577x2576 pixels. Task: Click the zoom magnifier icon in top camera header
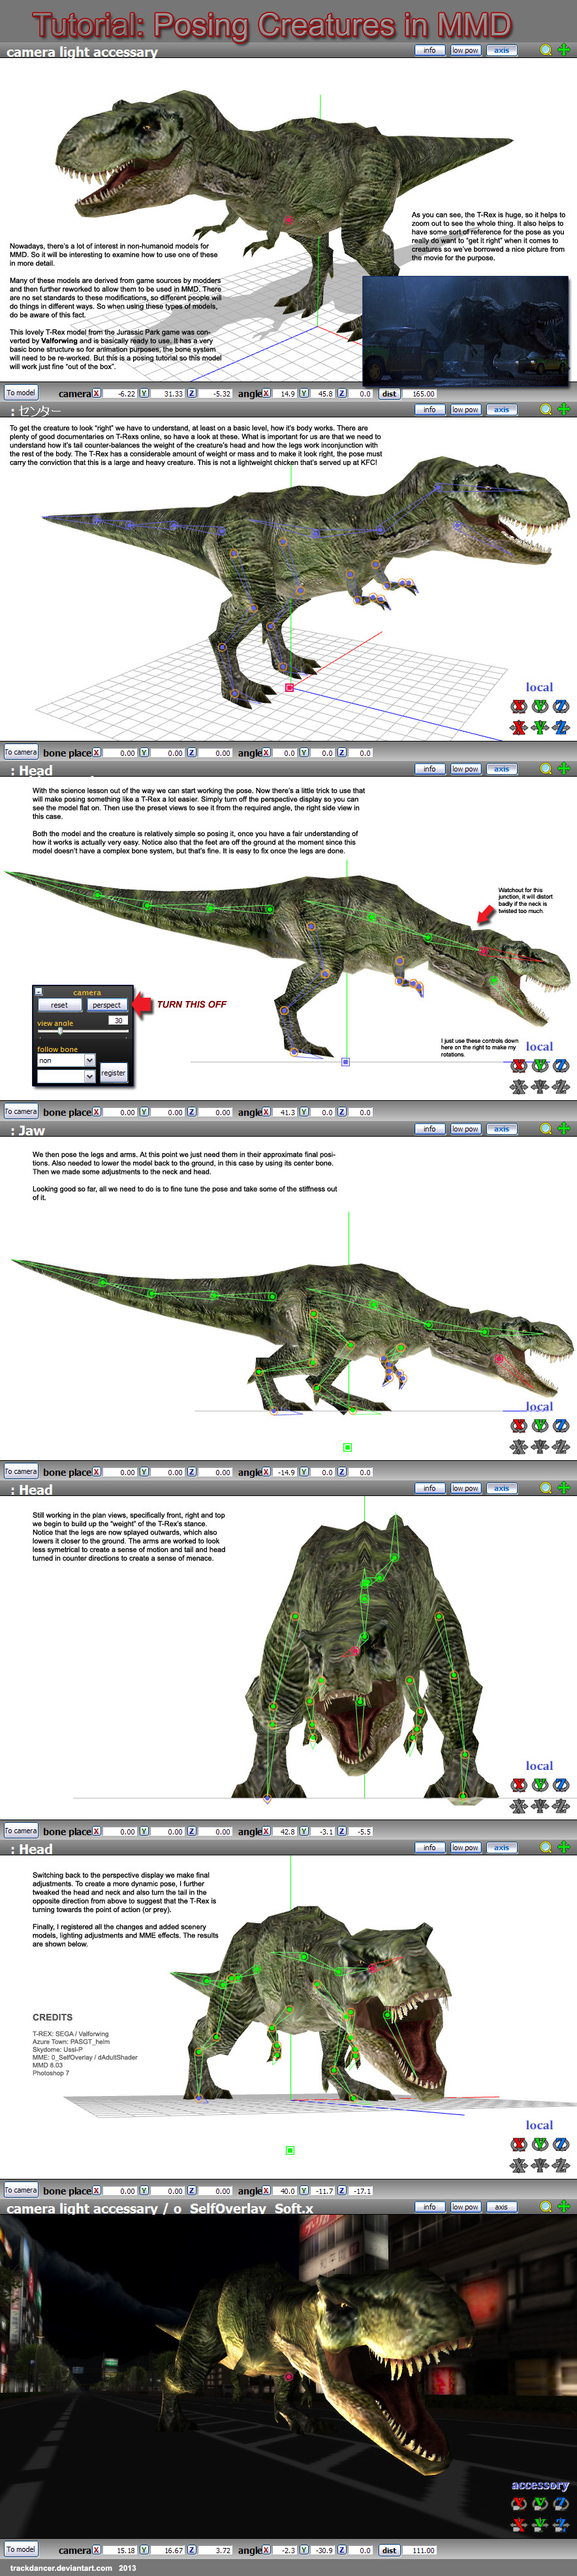(x=545, y=50)
